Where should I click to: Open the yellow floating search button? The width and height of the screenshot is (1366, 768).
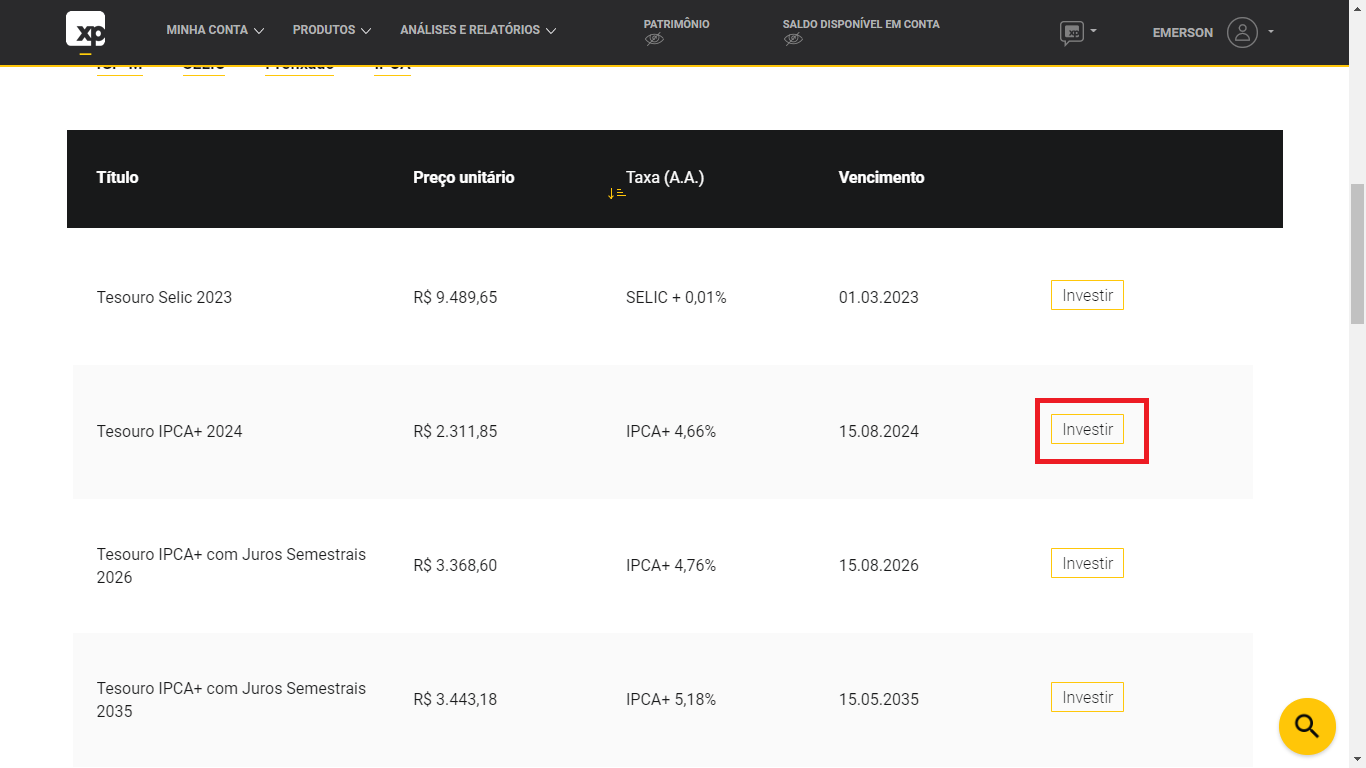coord(1307,726)
